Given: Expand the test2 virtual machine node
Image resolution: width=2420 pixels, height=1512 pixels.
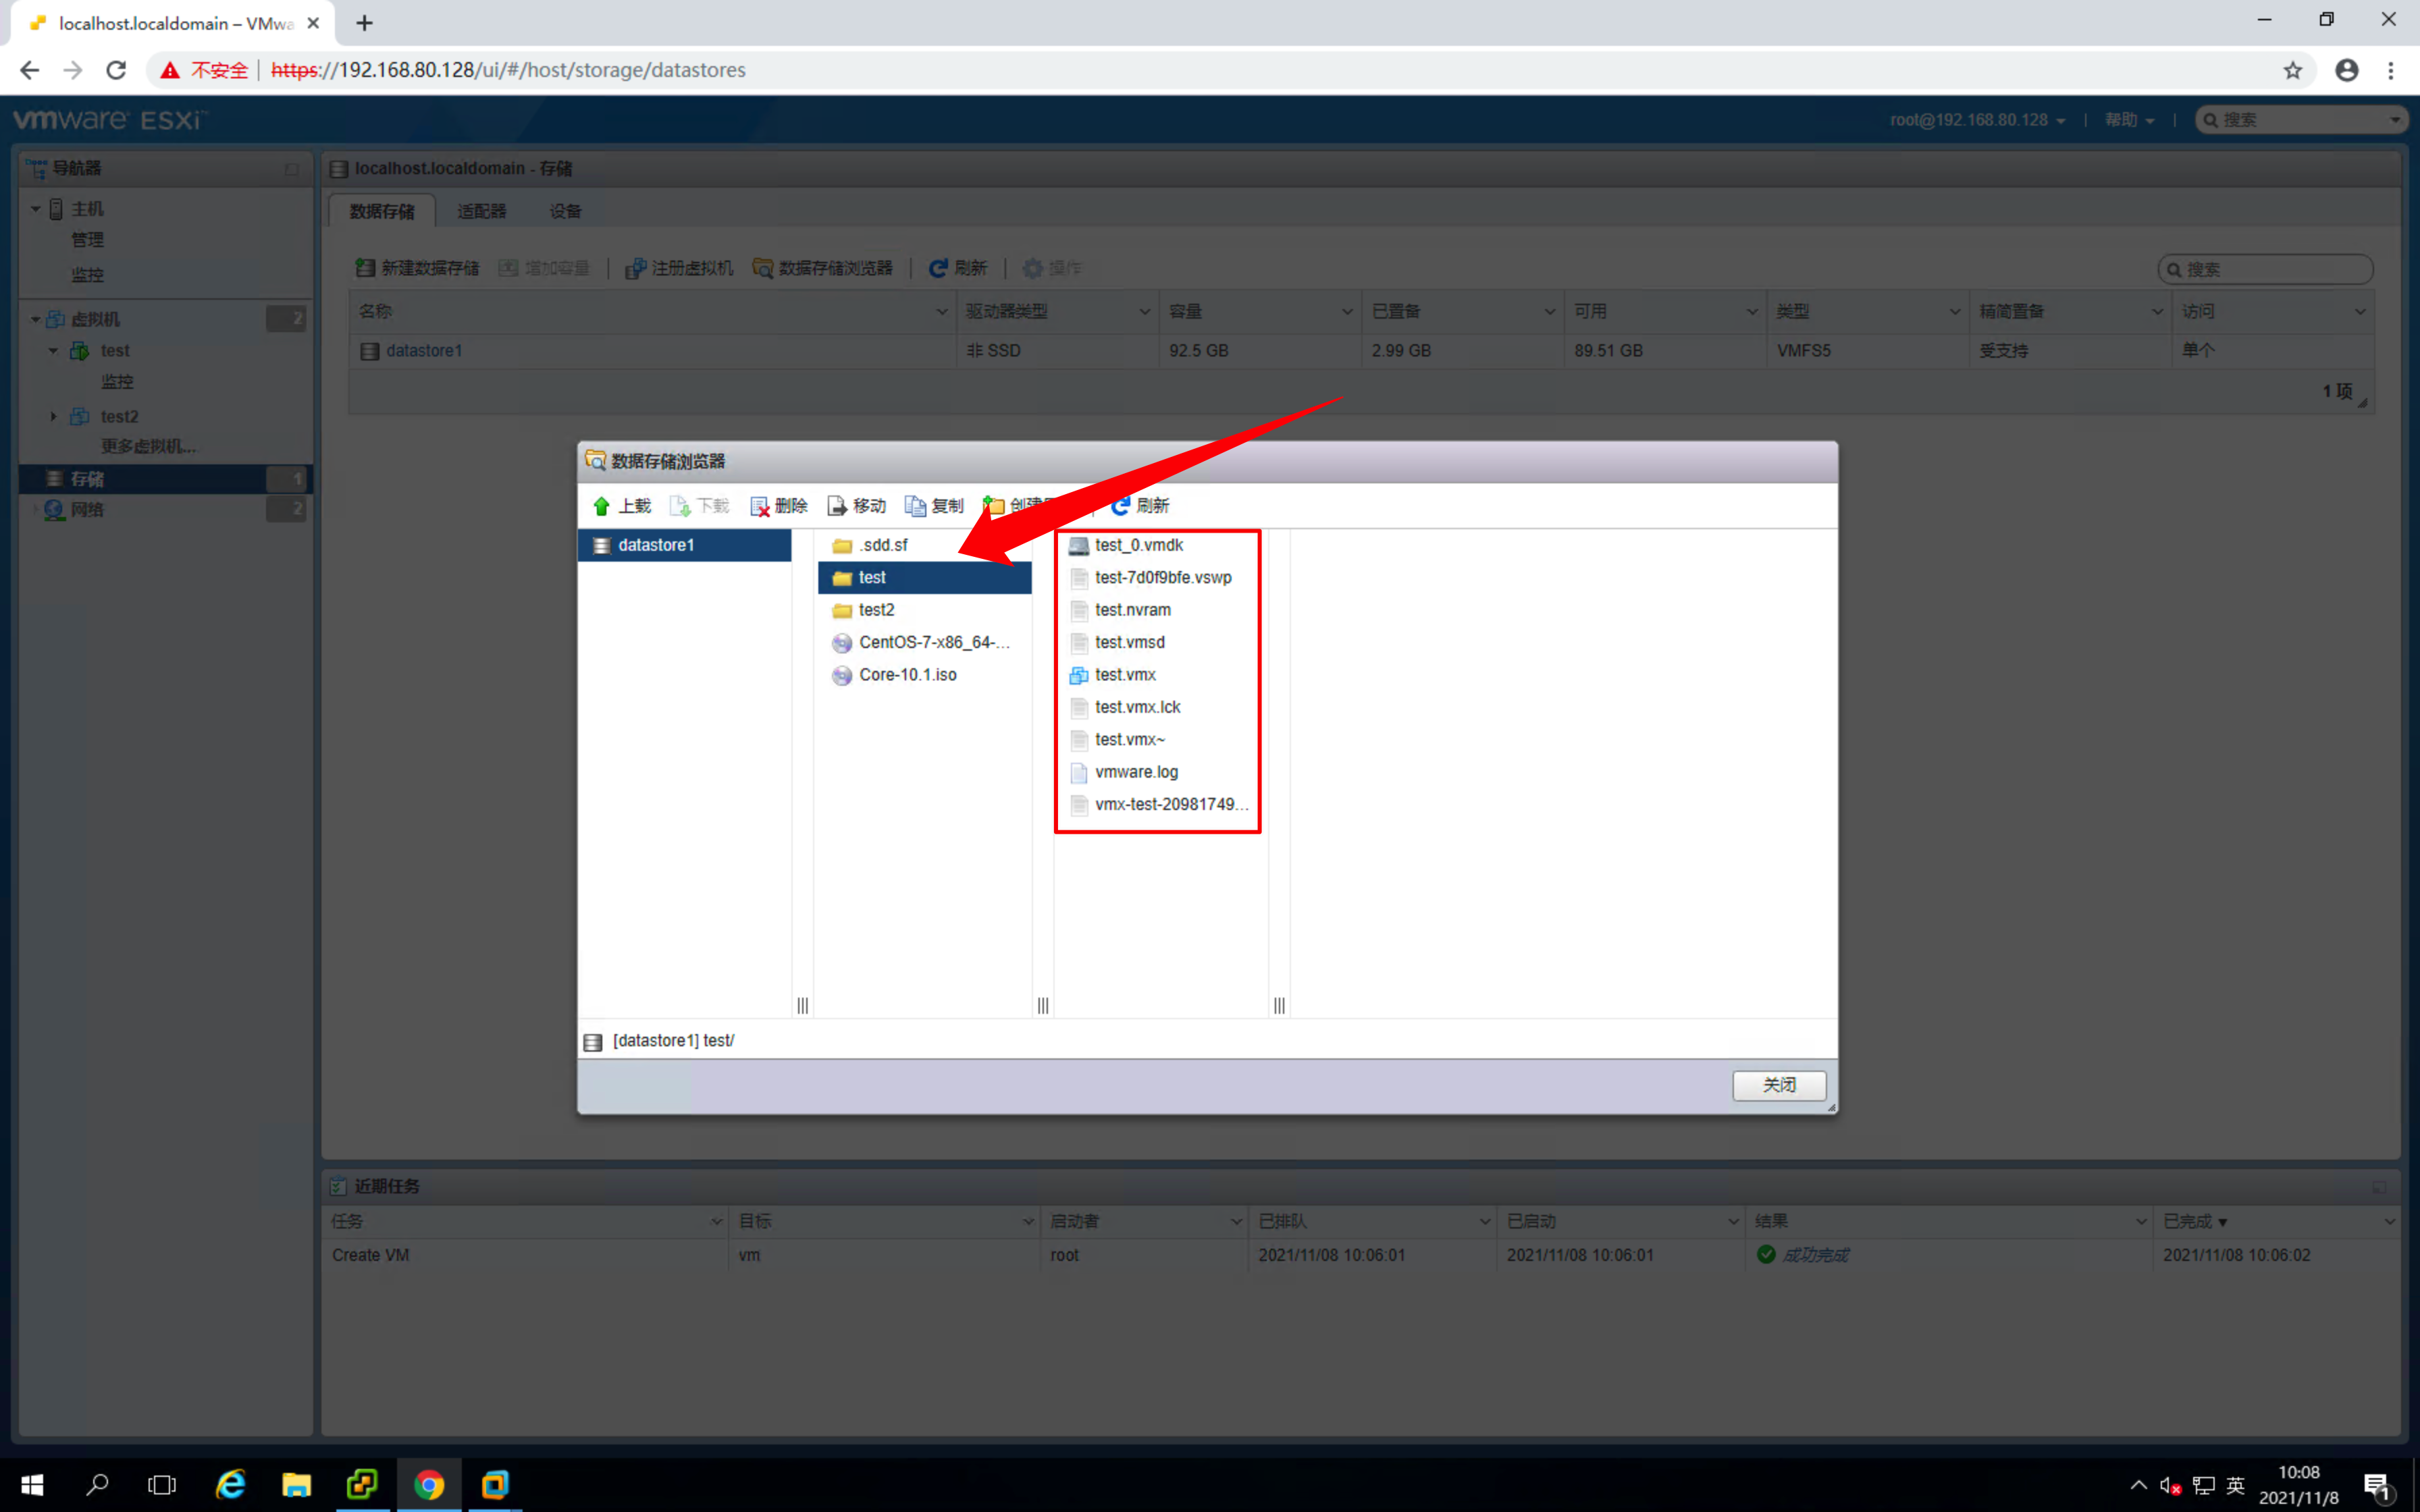Looking at the screenshot, I should click(53, 416).
